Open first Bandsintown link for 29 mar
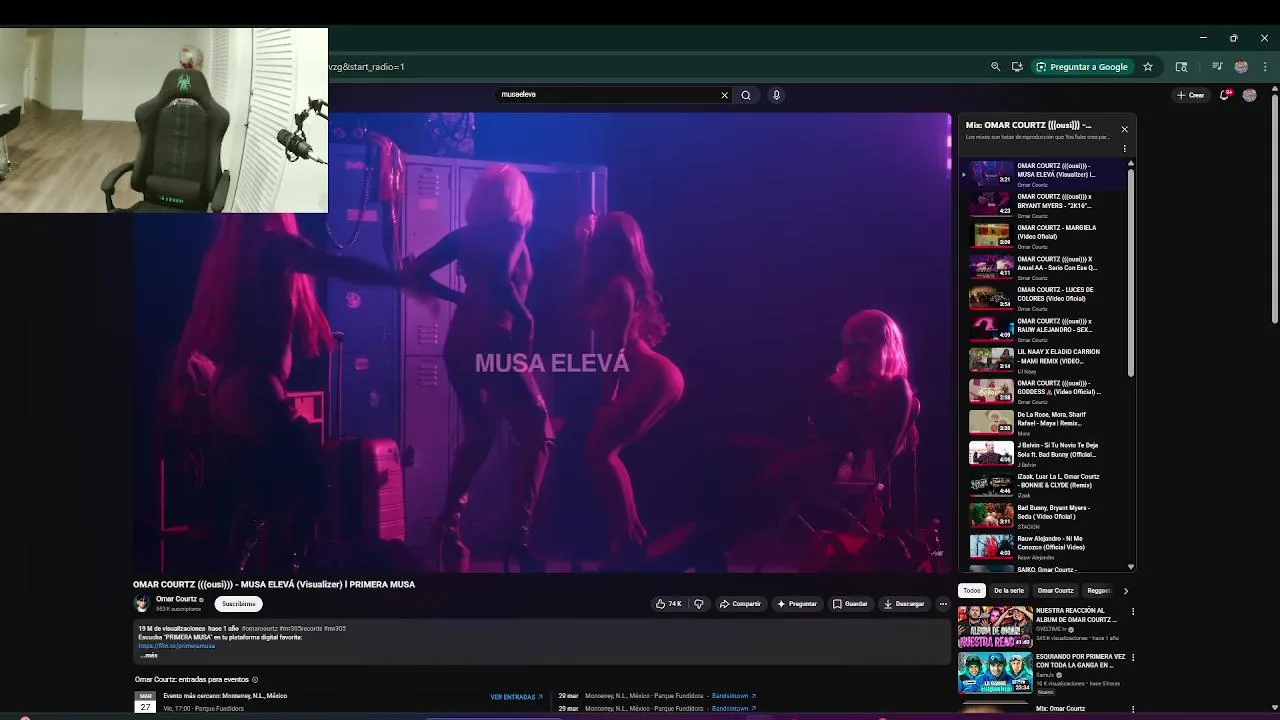This screenshot has height=720, width=1280. [733, 696]
